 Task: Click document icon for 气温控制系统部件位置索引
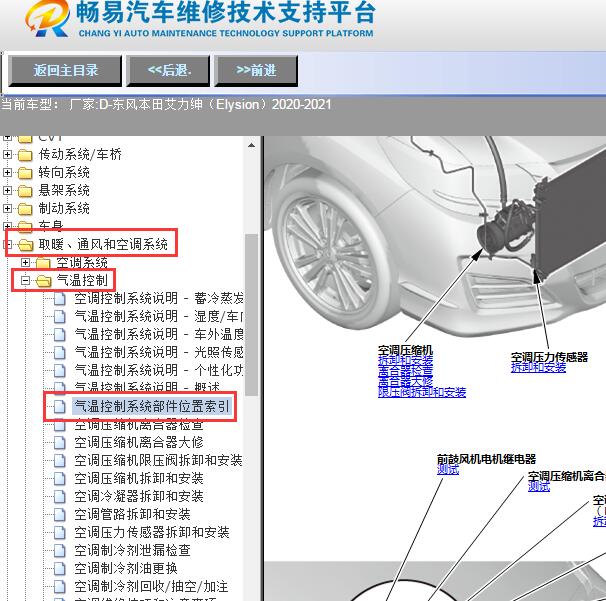click(x=60, y=406)
